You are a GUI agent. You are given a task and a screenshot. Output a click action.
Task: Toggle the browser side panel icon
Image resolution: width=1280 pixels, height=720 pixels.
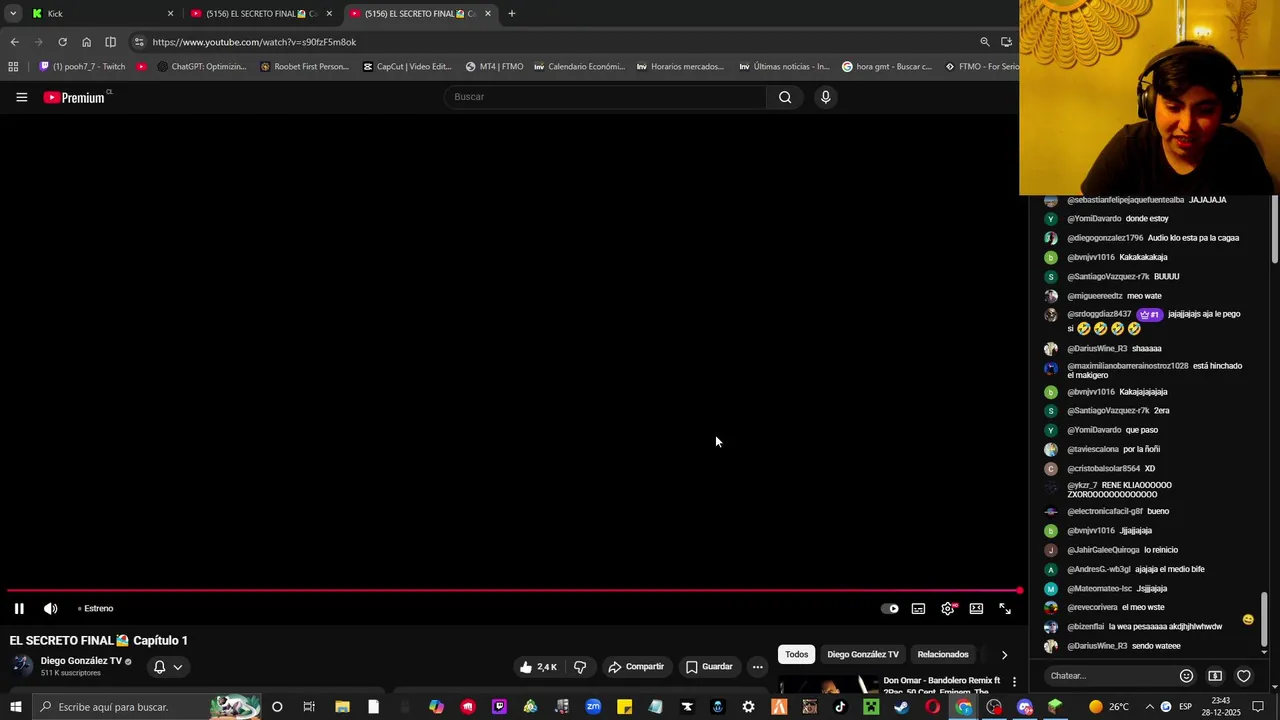110,42
